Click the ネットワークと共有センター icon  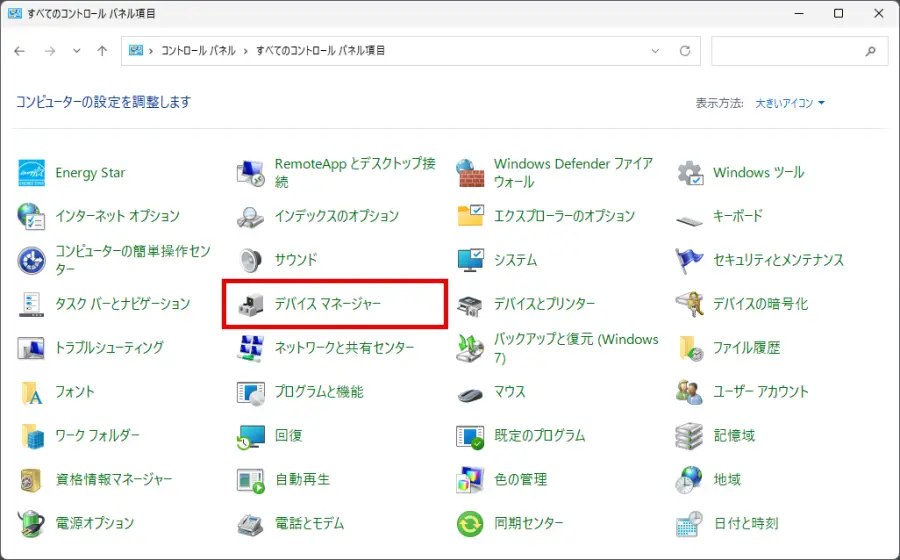(251, 348)
